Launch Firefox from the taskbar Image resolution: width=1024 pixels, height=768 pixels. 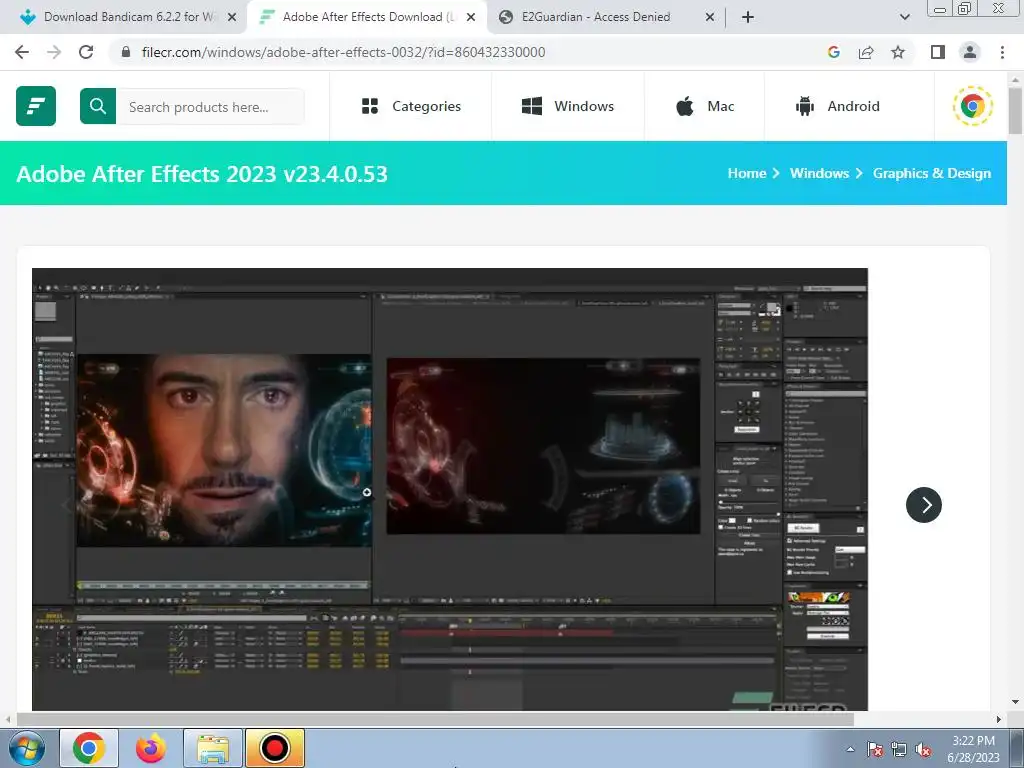[x=151, y=748]
